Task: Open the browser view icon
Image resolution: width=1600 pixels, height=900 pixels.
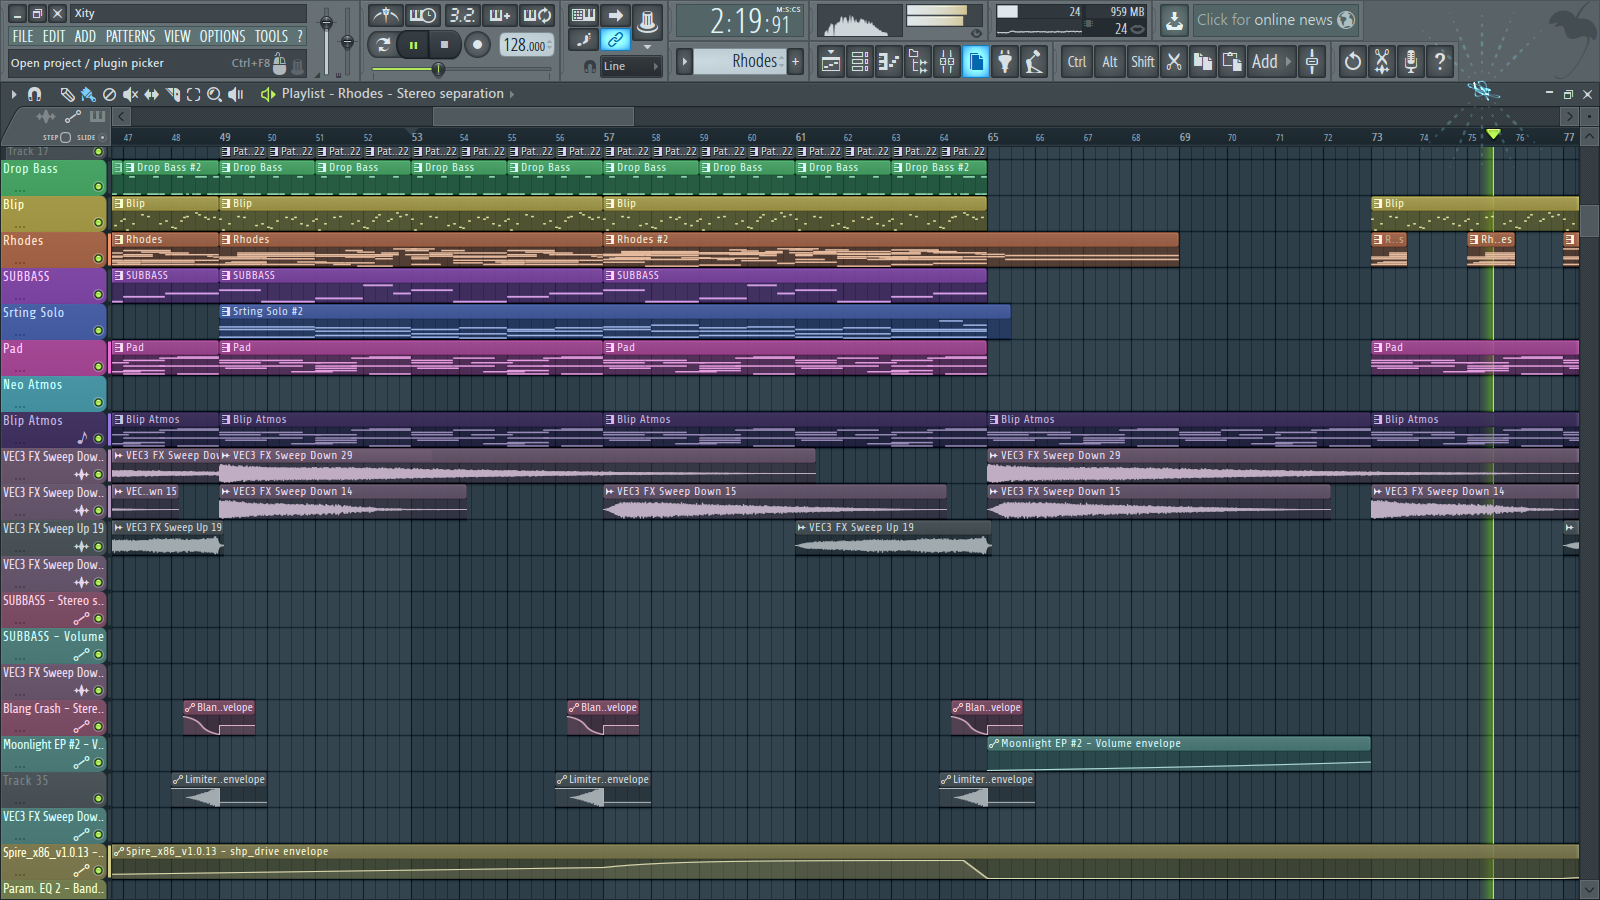Action: point(918,62)
